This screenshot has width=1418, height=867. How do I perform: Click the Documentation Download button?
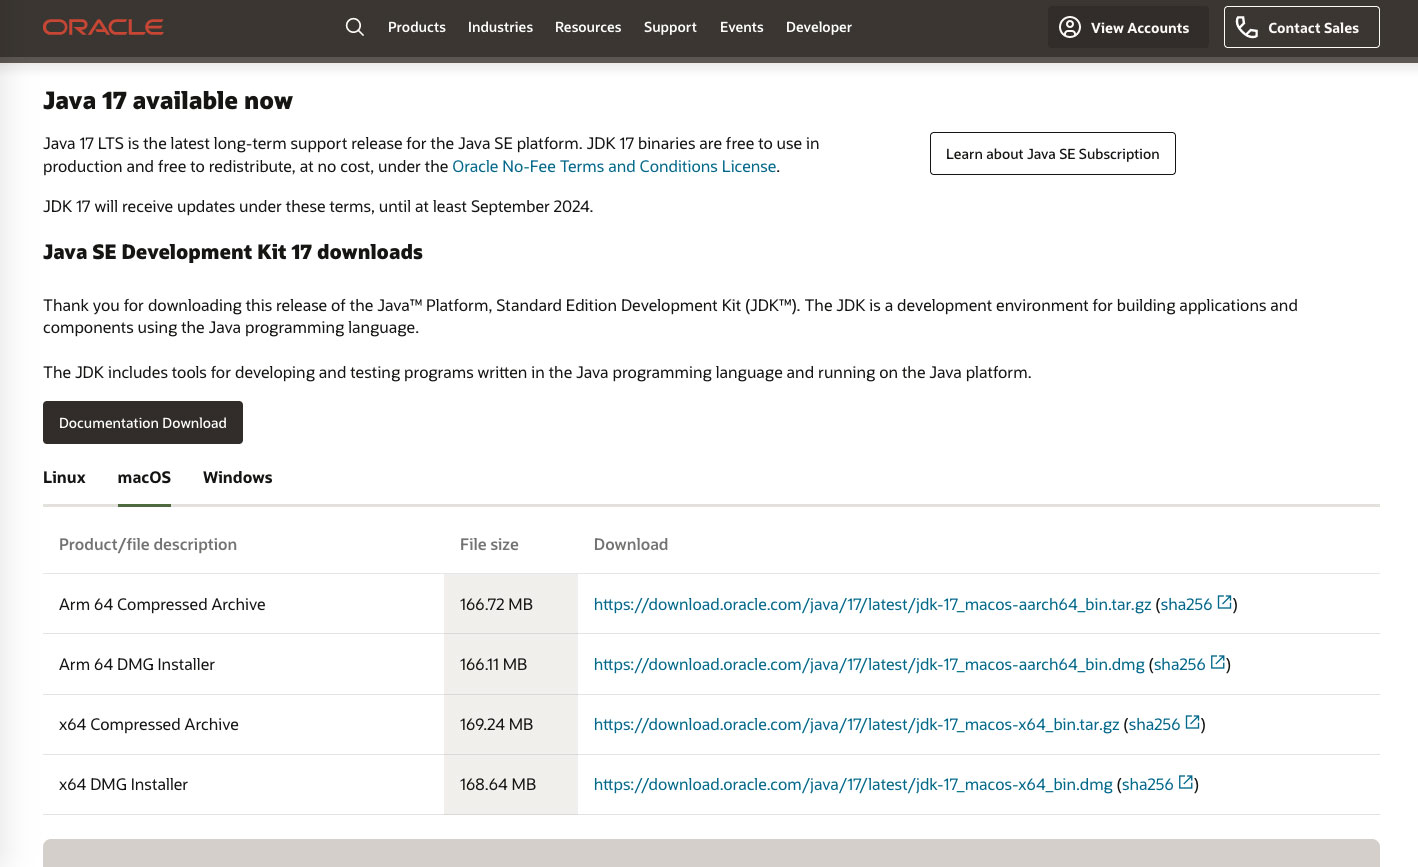(143, 422)
